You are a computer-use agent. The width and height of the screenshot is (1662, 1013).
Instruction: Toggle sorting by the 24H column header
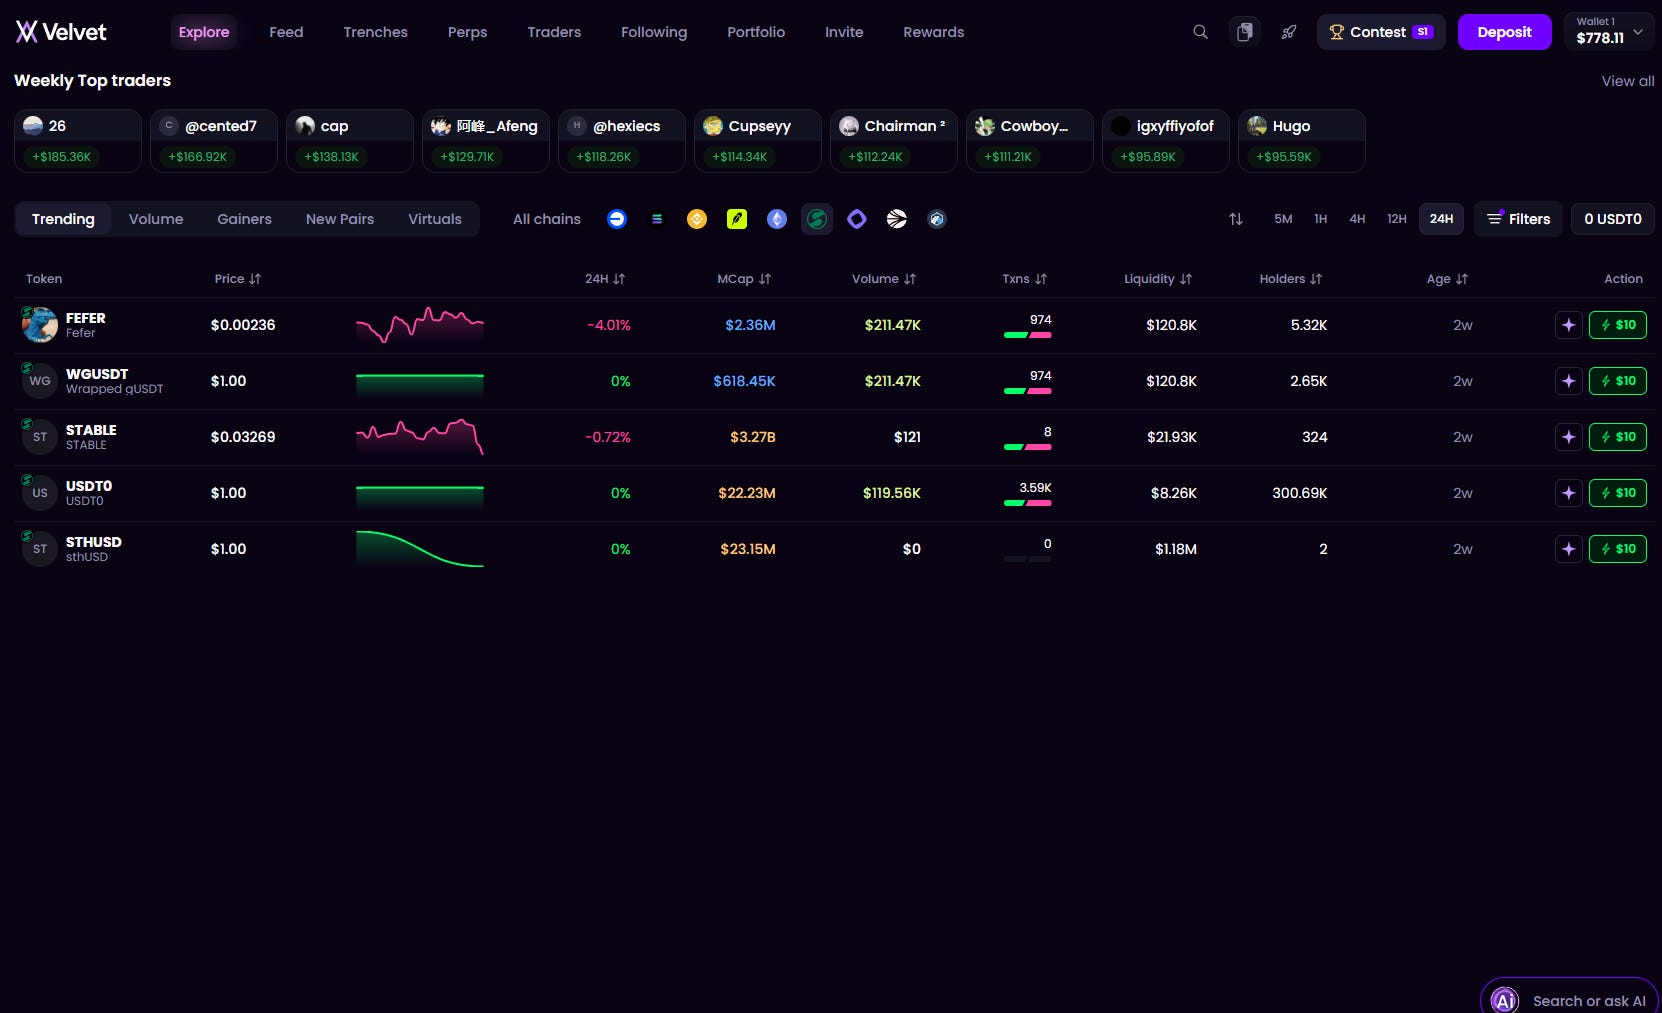[x=605, y=279]
